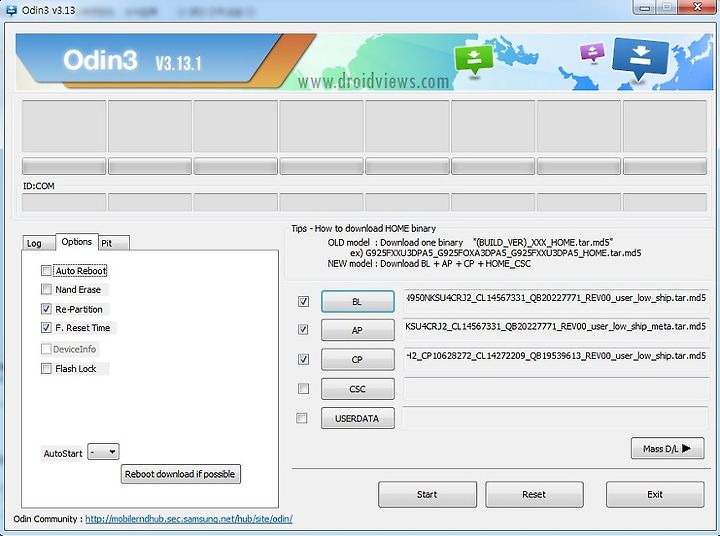Enable the Flash Lock checkbox
Image resolution: width=720 pixels, height=536 pixels.
[46, 368]
